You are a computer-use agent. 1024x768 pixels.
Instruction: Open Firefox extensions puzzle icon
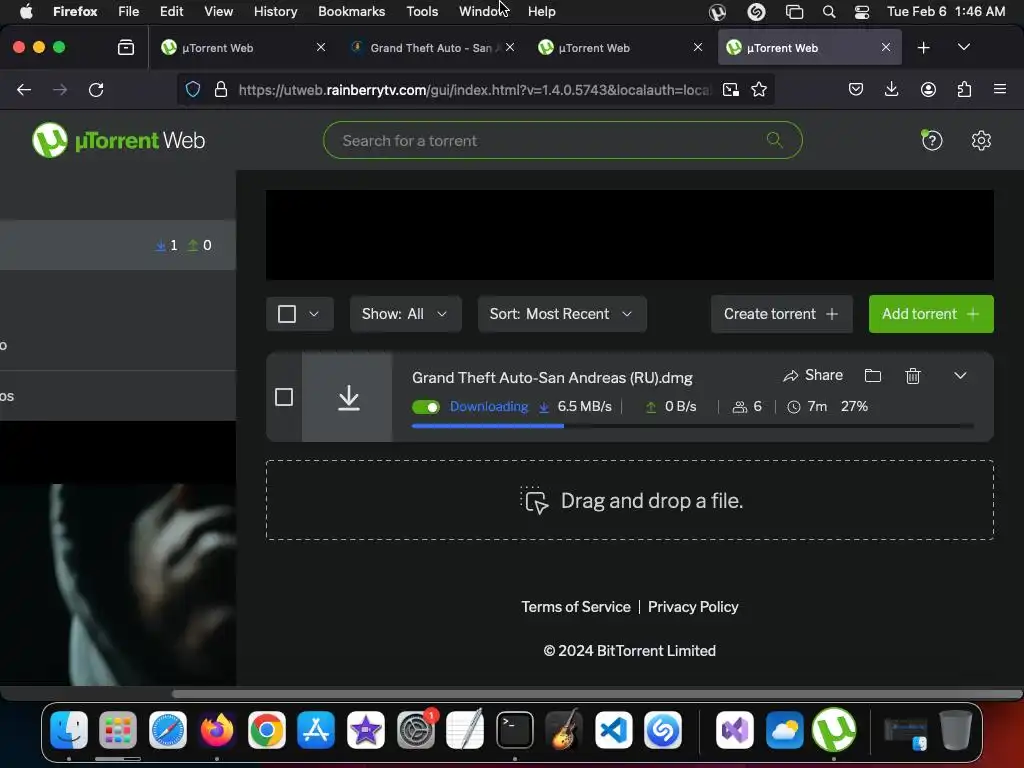(x=964, y=89)
